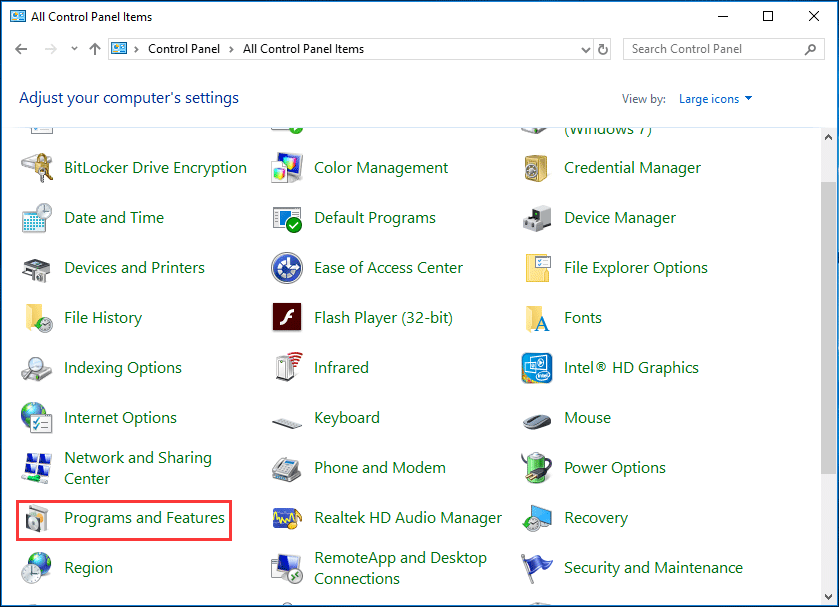
Task: Click the Programs and Features icon
Action: (37, 518)
